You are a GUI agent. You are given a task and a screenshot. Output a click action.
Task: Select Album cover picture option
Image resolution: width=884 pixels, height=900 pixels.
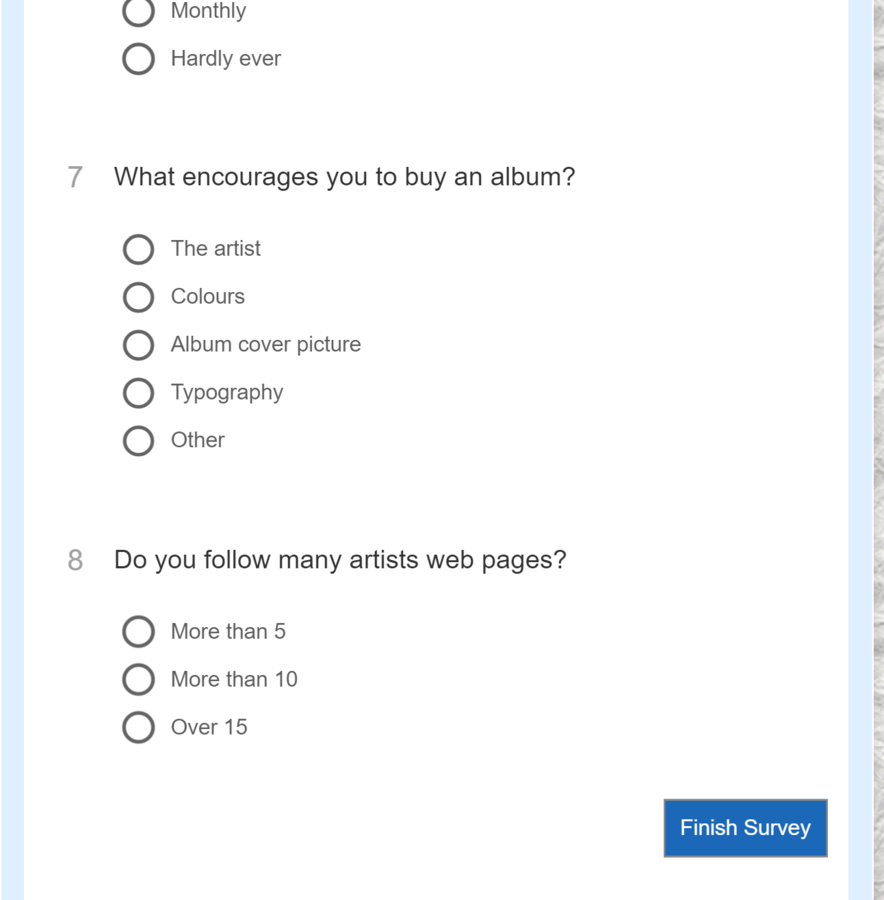(x=138, y=345)
